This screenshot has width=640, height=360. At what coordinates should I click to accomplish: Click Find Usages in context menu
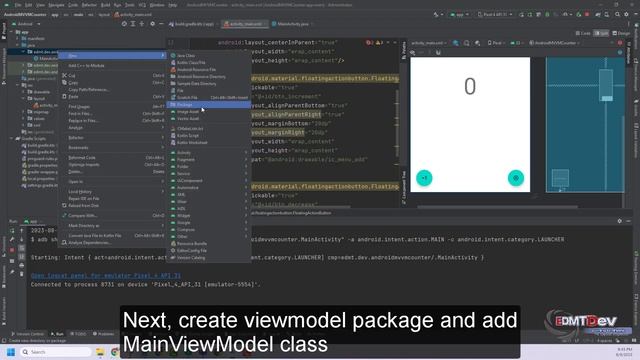click(112, 107)
